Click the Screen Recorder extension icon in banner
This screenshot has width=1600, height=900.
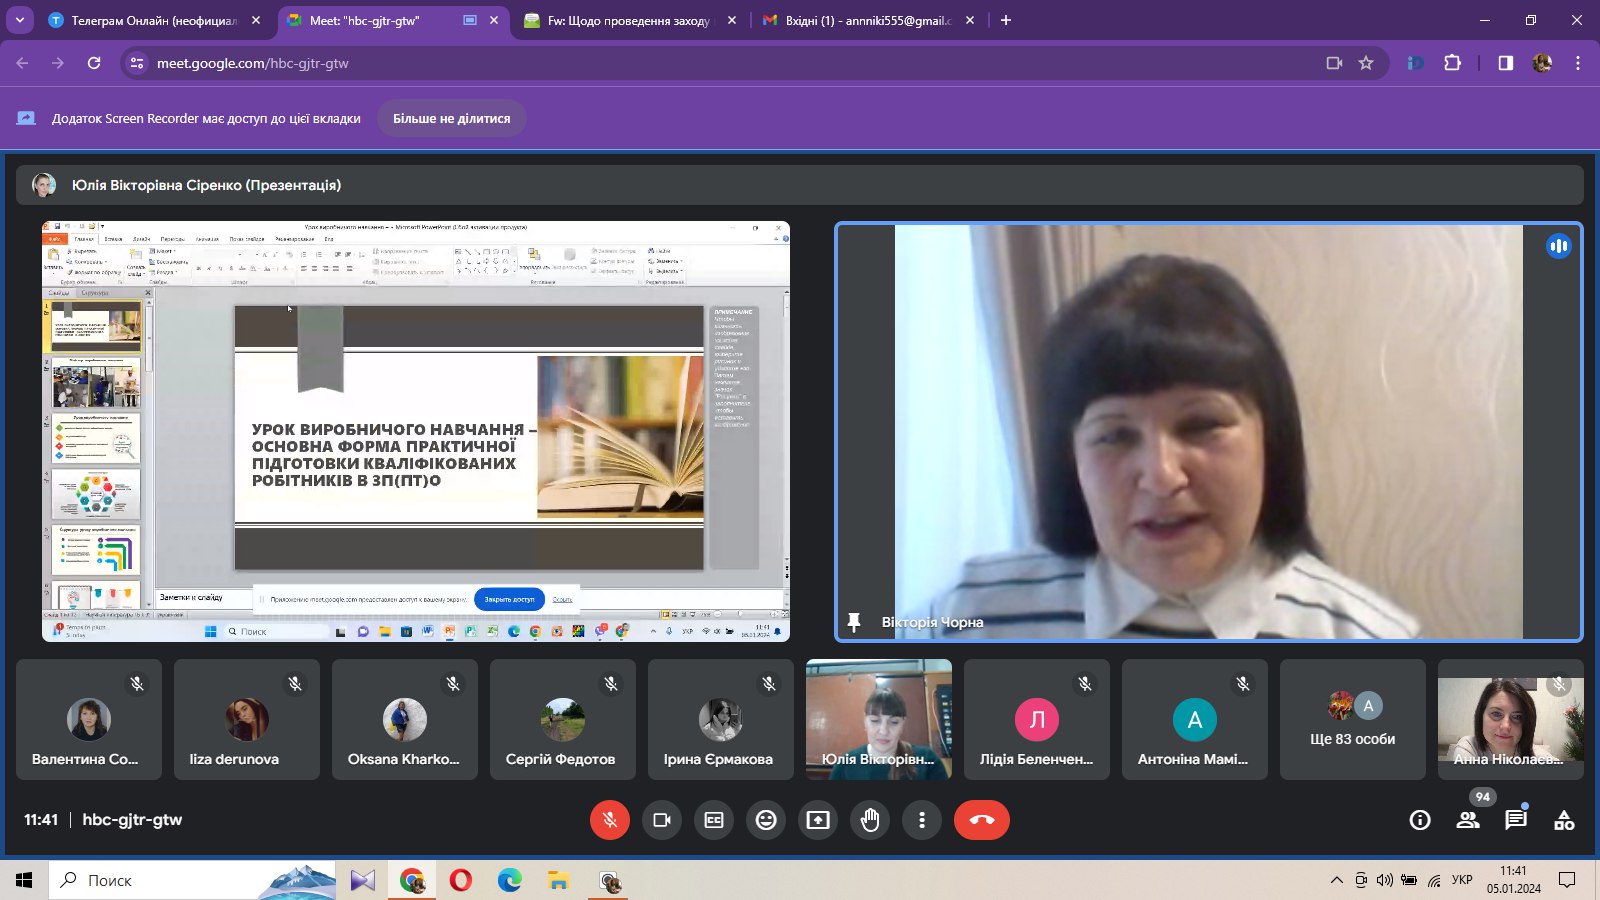pyautogui.click(x=26, y=118)
